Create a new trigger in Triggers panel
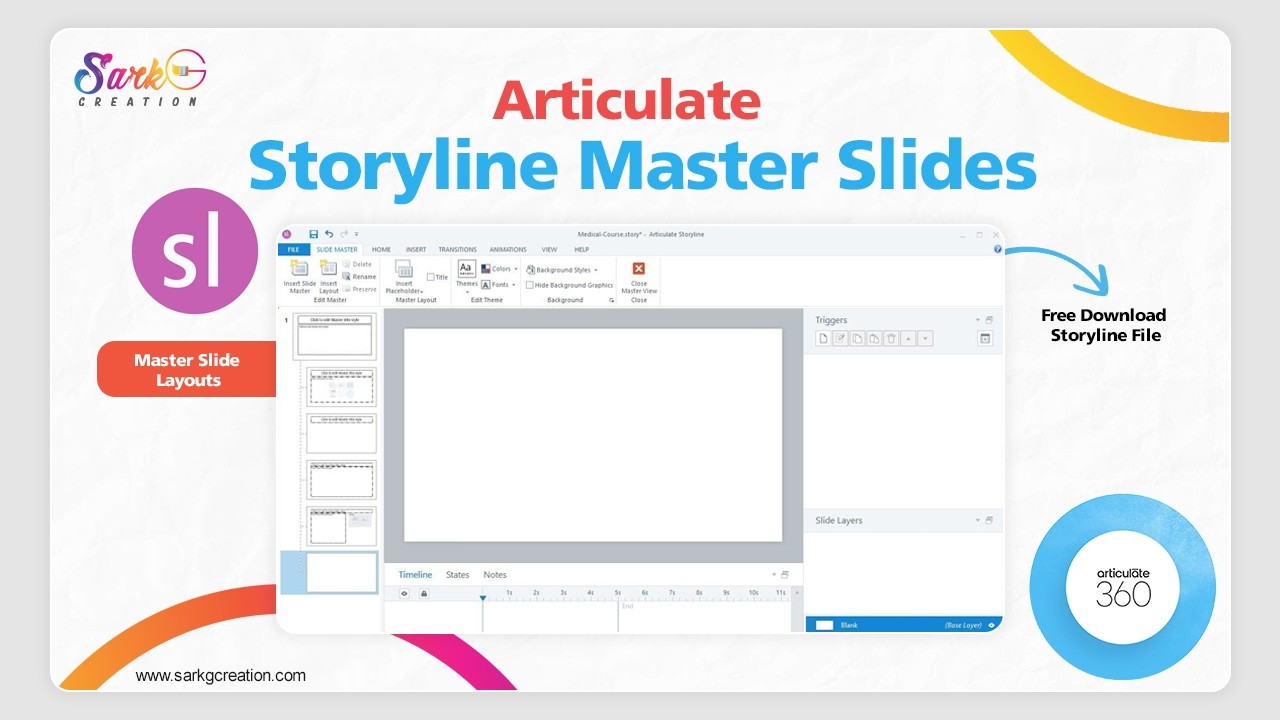 (823, 339)
